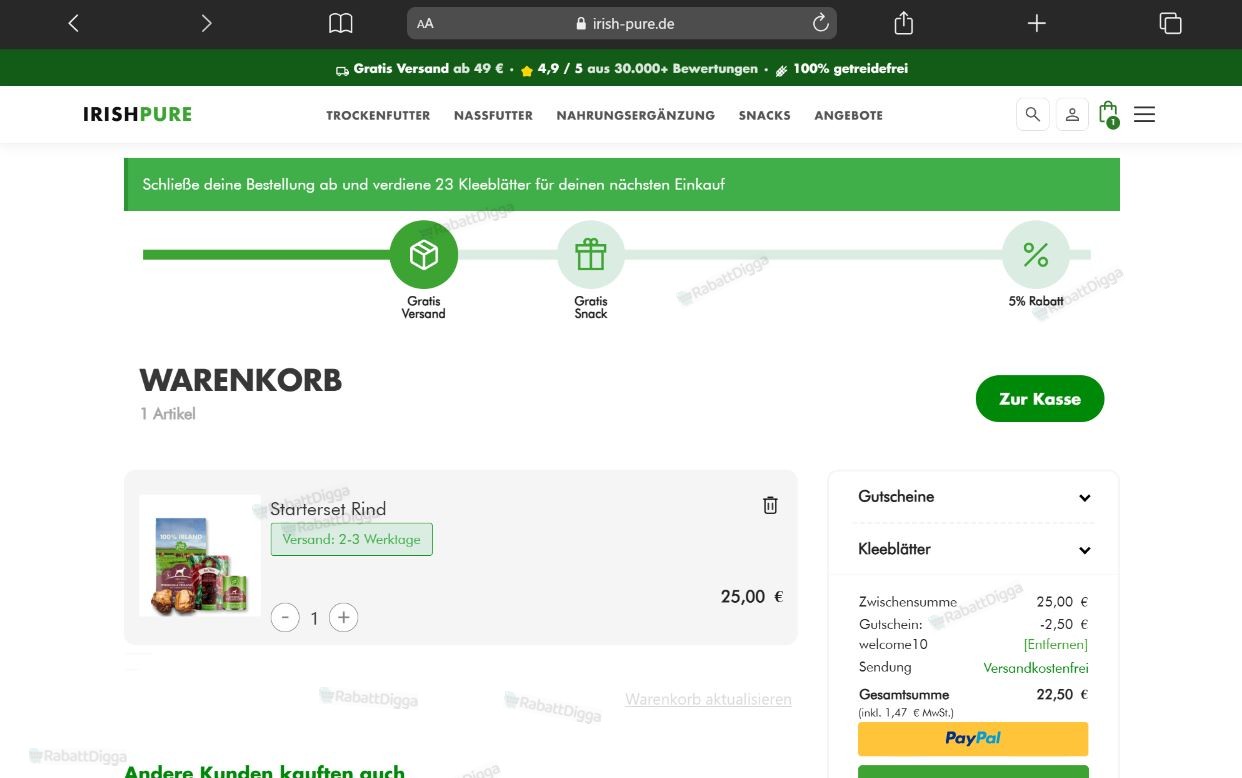Pay with the PayPal button
The image size is (1242, 778).
(973, 739)
